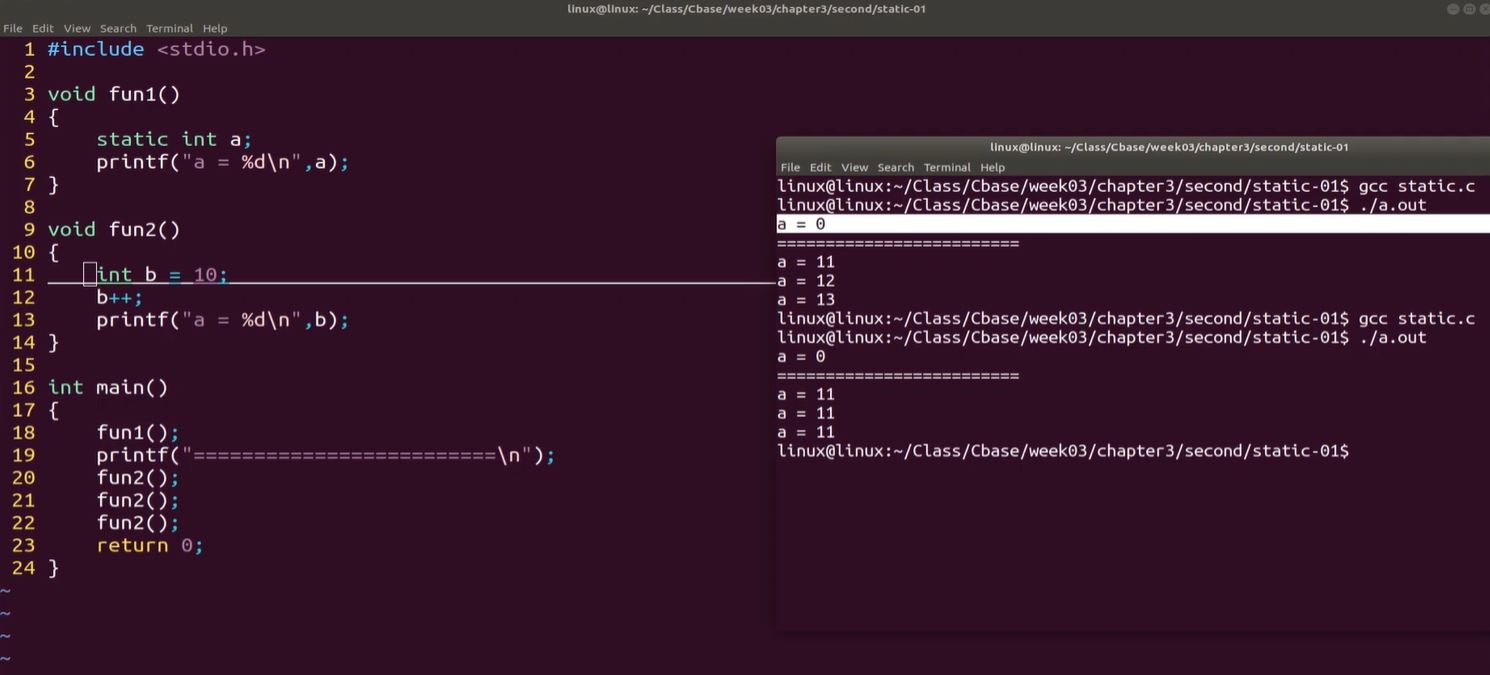Click the second '====' separator in terminal output
1490x675 pixels.
[898, 376]
